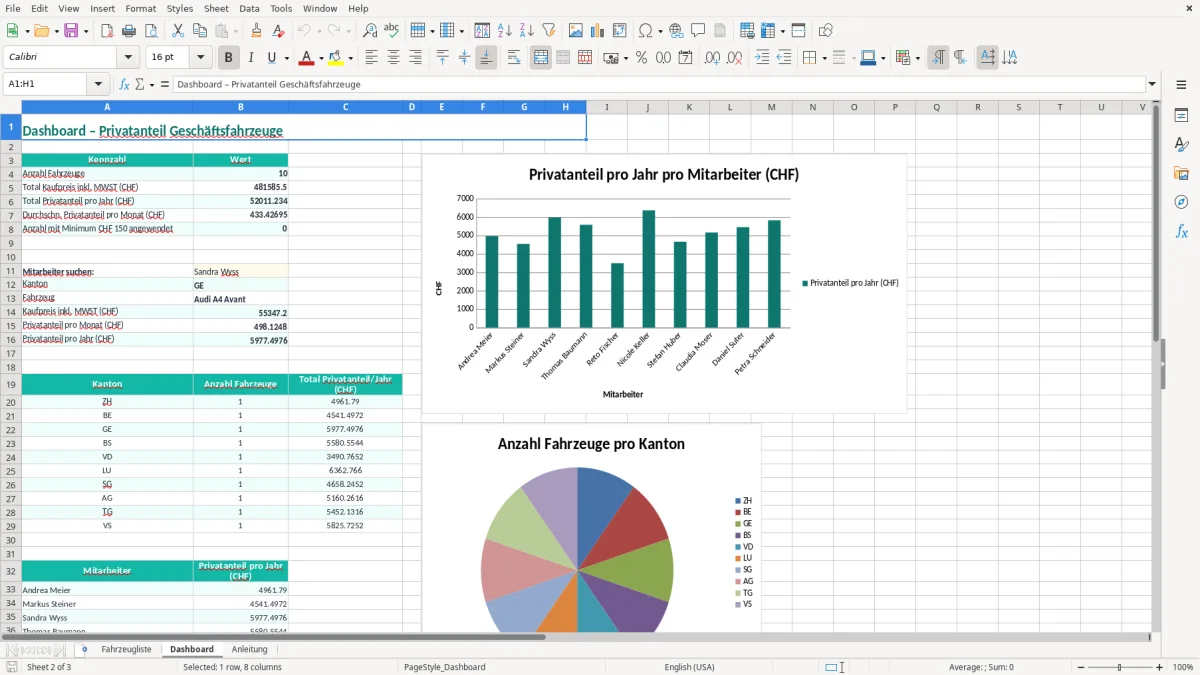The width and height of the screenshot is (1200, 675).
Task: Open the Styles menu
Action: click(180, 8)
